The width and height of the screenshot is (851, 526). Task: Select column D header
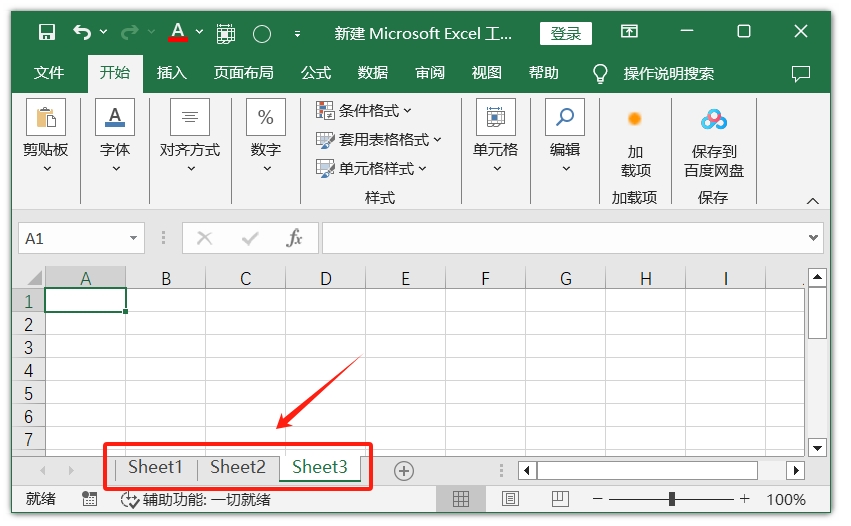326,278
